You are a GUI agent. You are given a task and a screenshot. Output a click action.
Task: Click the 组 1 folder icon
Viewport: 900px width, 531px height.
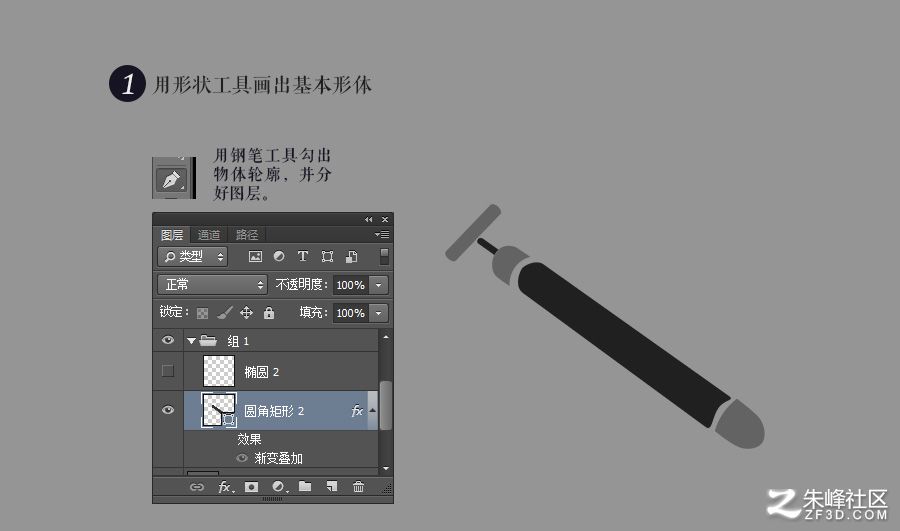coord(208,340)
